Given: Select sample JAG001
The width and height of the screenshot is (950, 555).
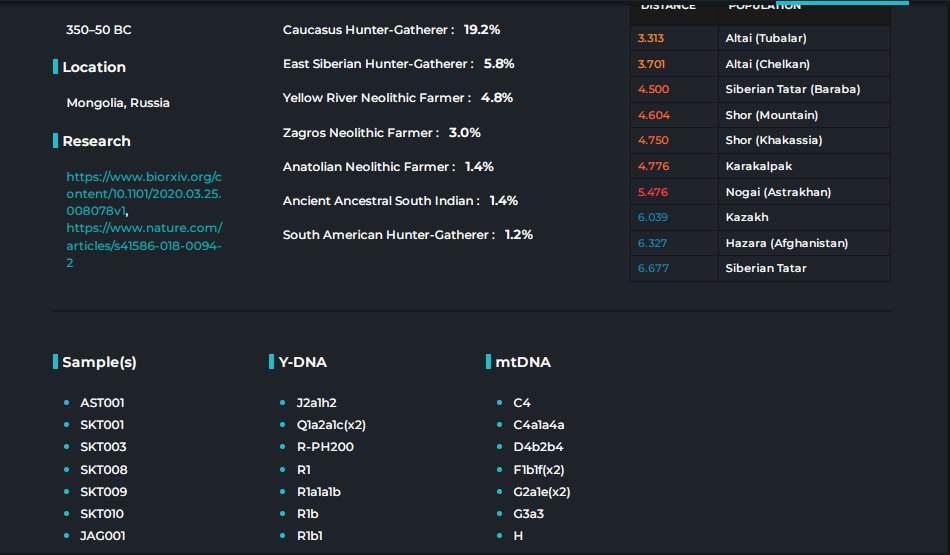Looking at the screenshot, I should (x=103, y=536).
